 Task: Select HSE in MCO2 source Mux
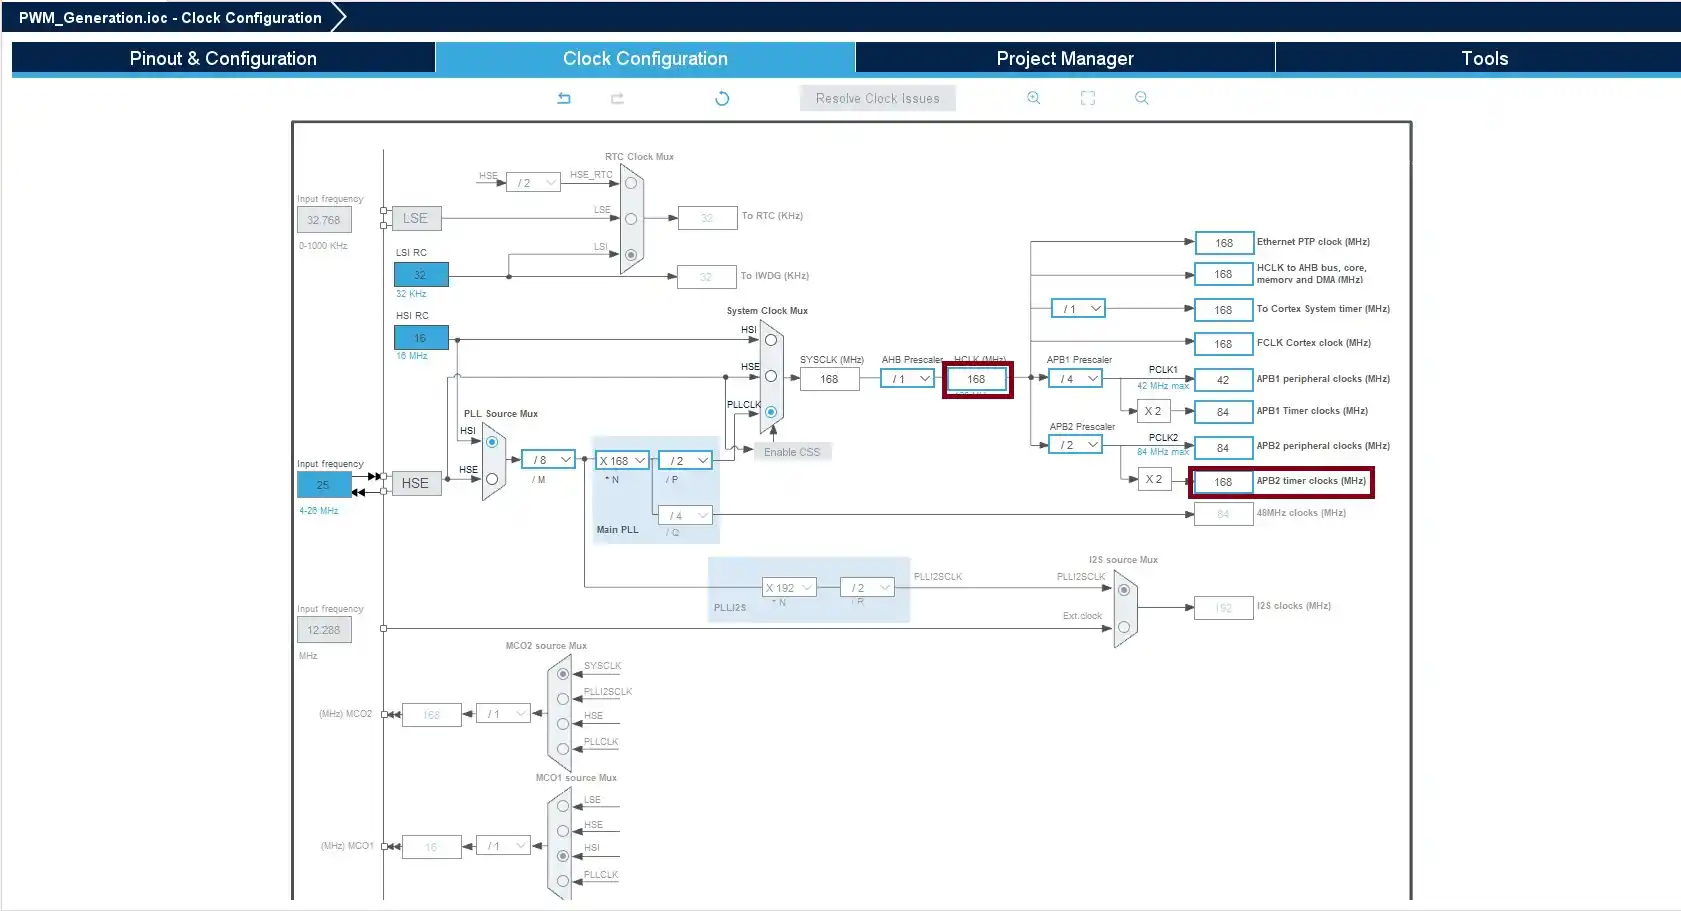[x=563, y=724]
